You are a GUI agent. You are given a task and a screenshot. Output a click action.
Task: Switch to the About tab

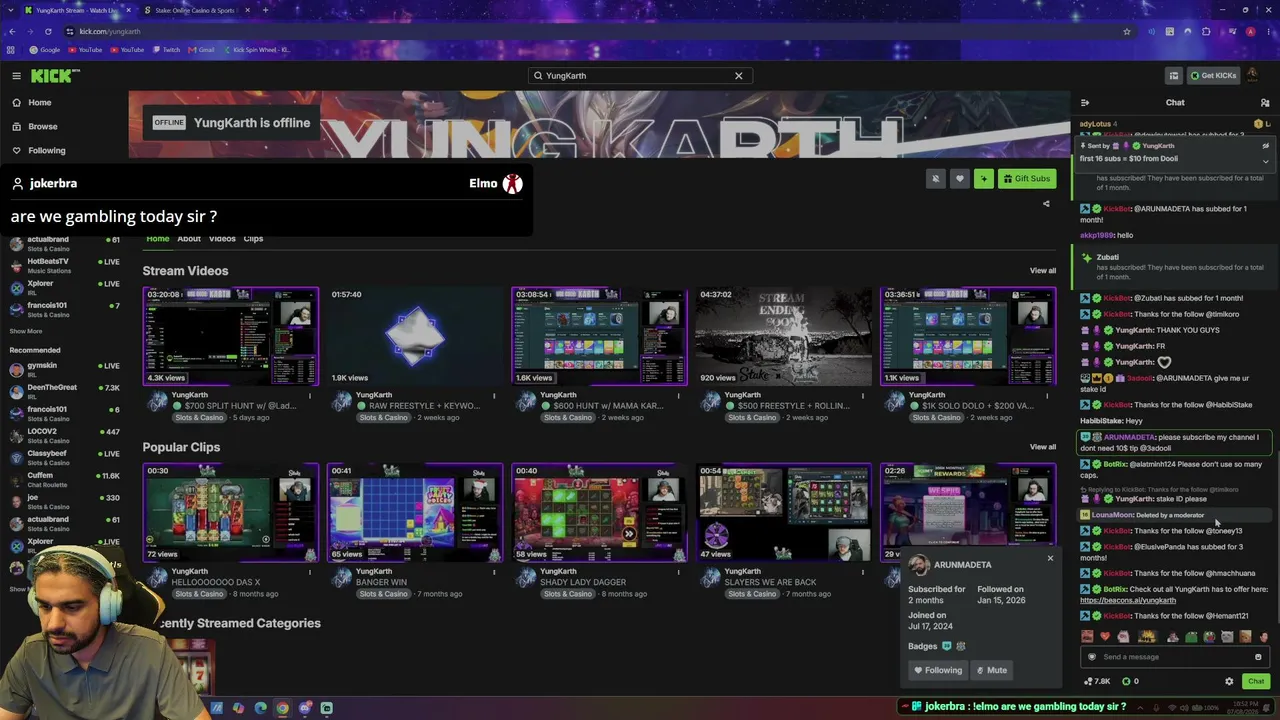[x=189, y=239]
